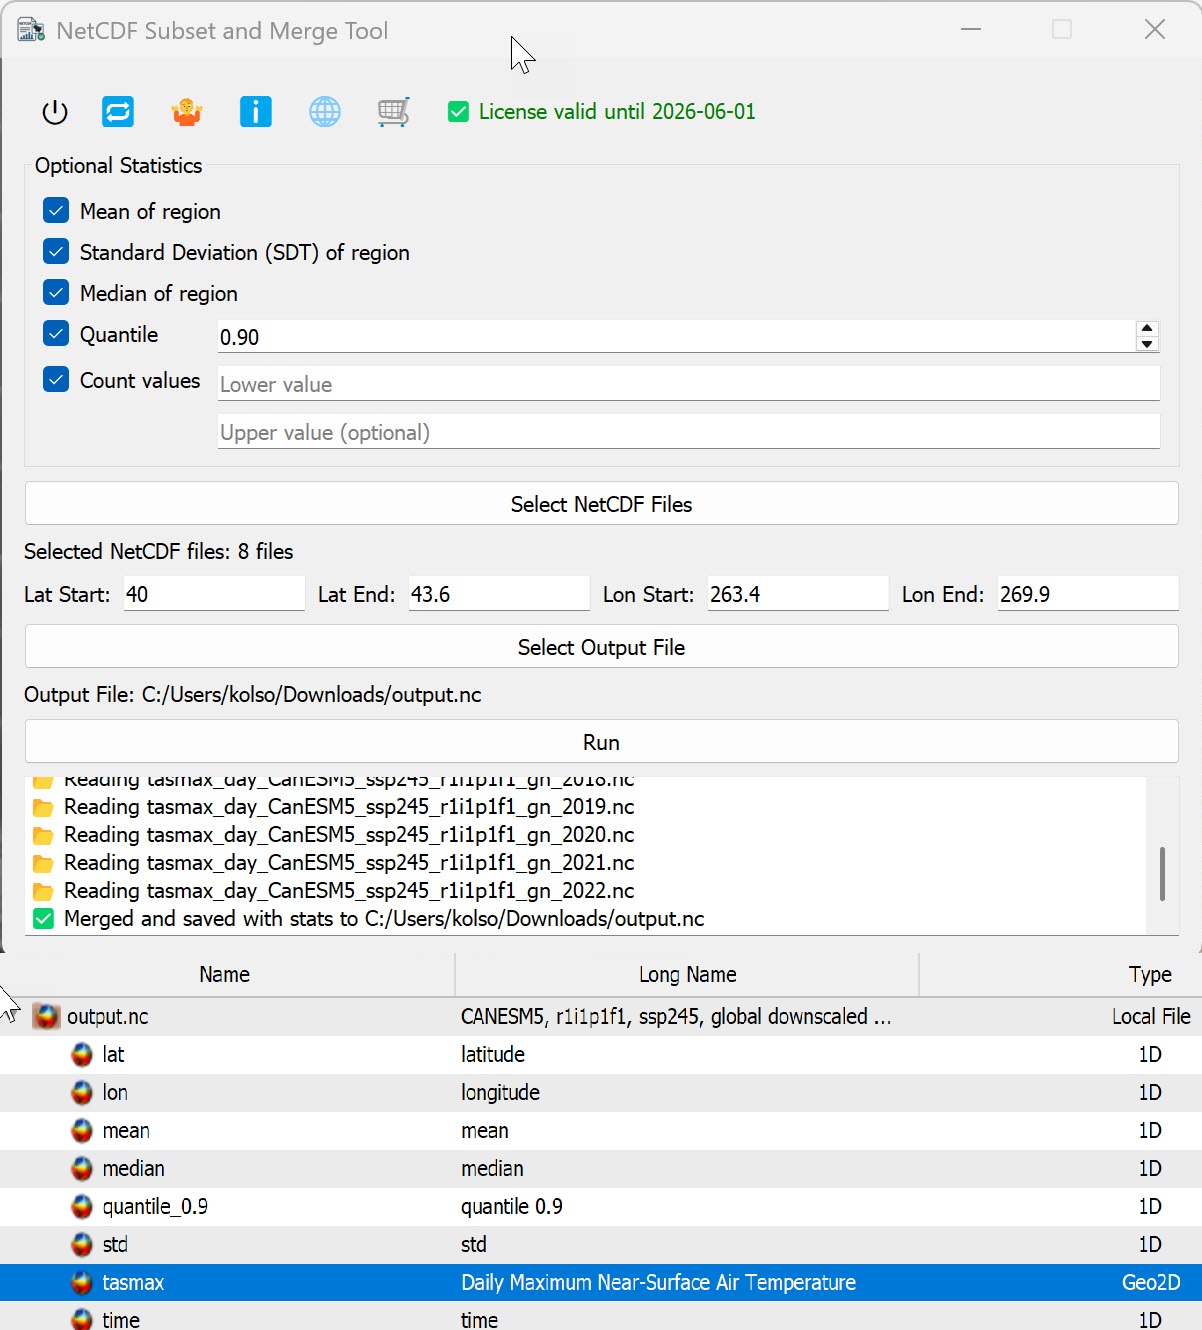
Task: Open the blue info icon
Action: [256, 112]
